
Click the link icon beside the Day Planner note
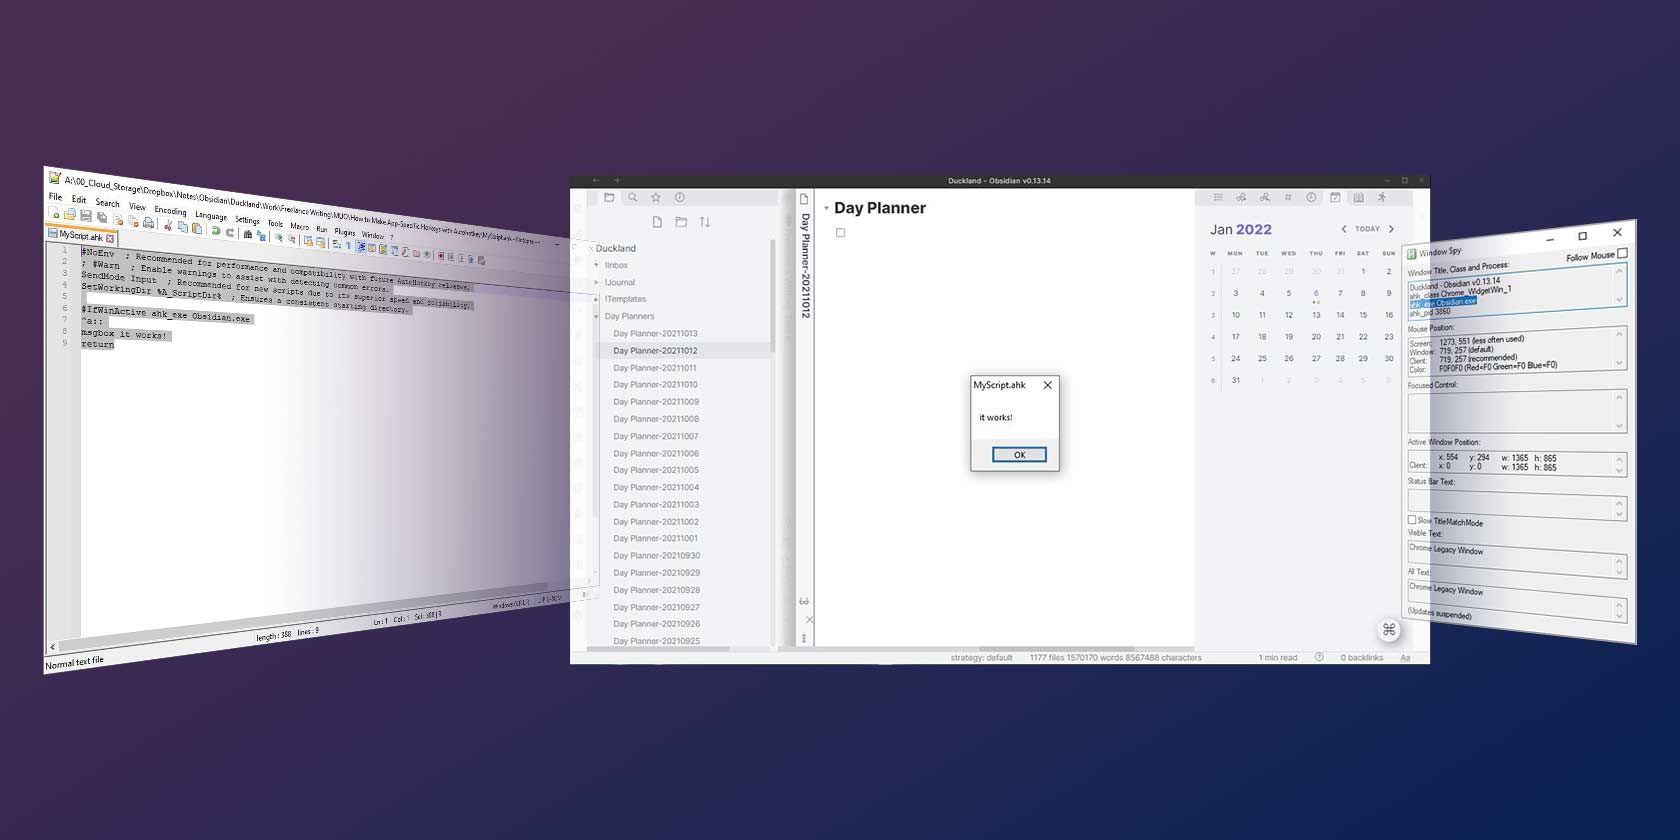(x=804, y=601)
